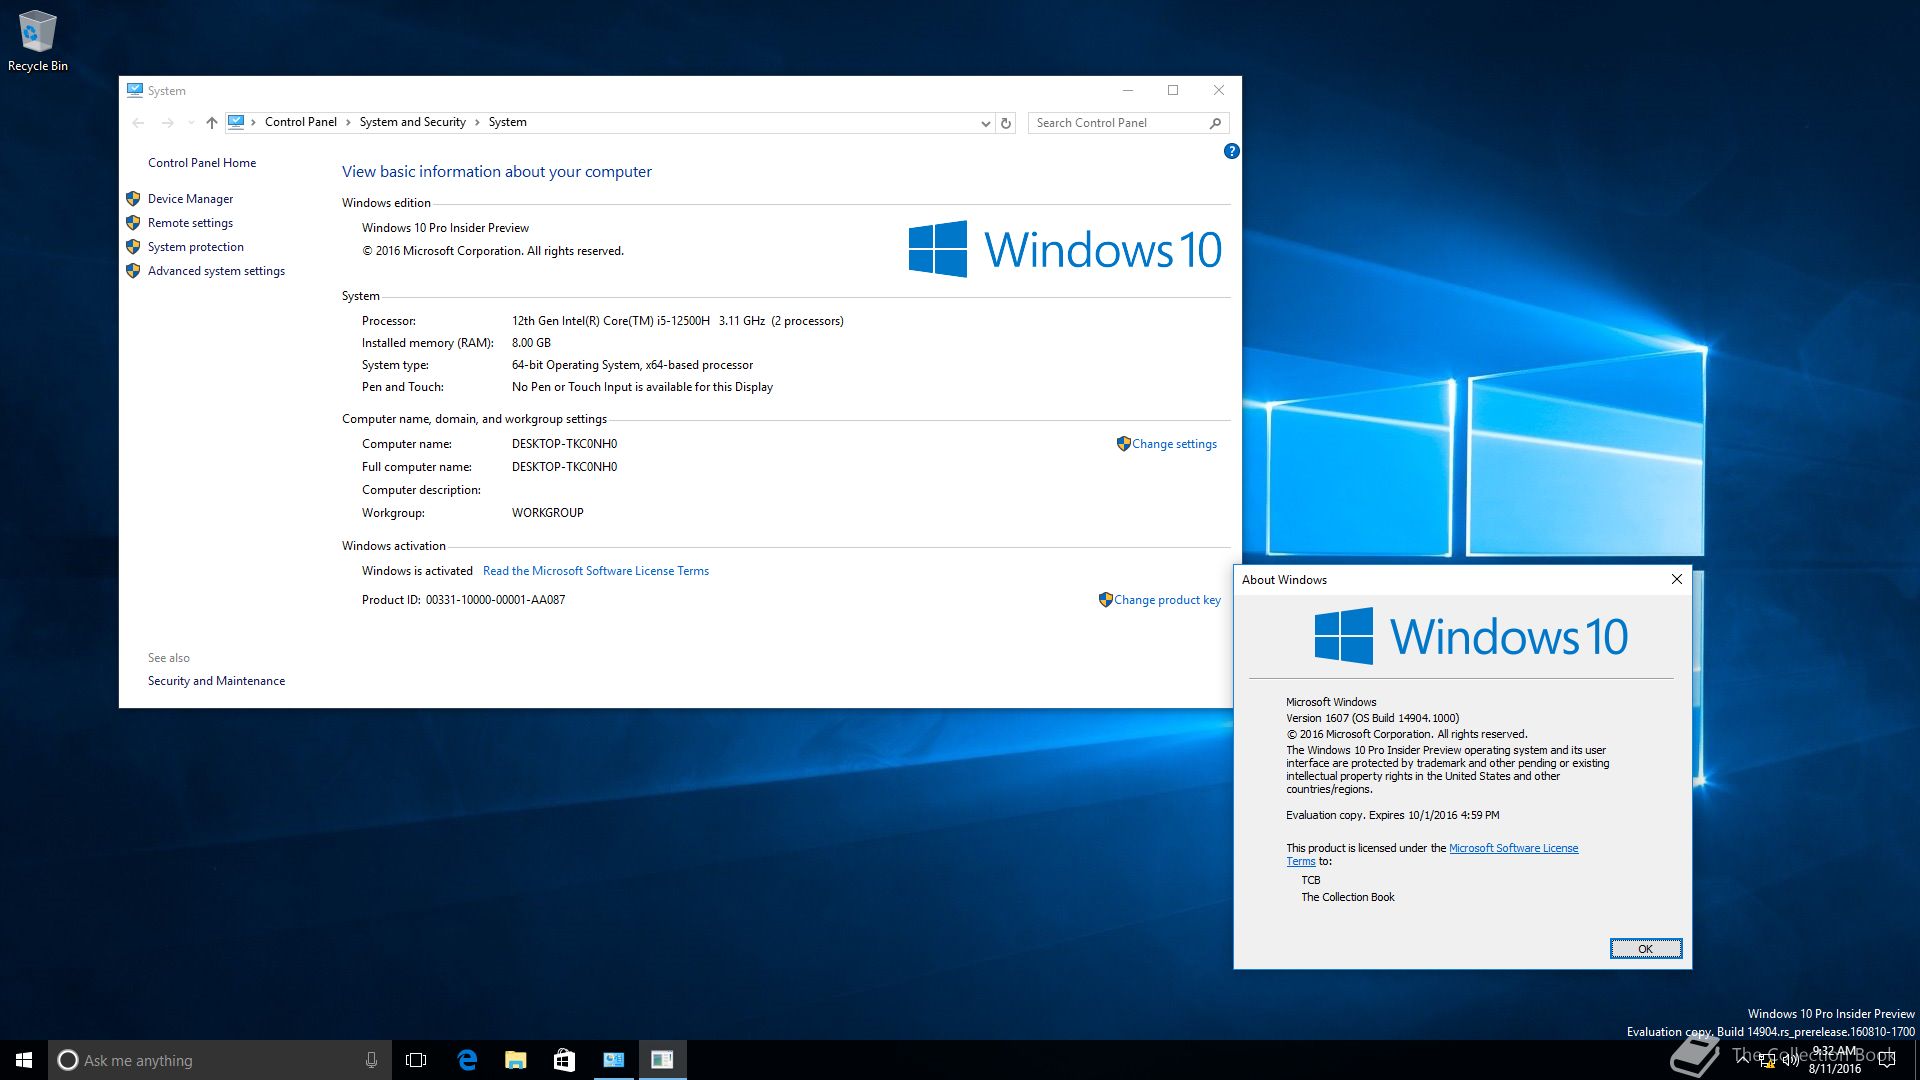
Task: Click Read the Microsoft Software License Terms
Action: 596,571
